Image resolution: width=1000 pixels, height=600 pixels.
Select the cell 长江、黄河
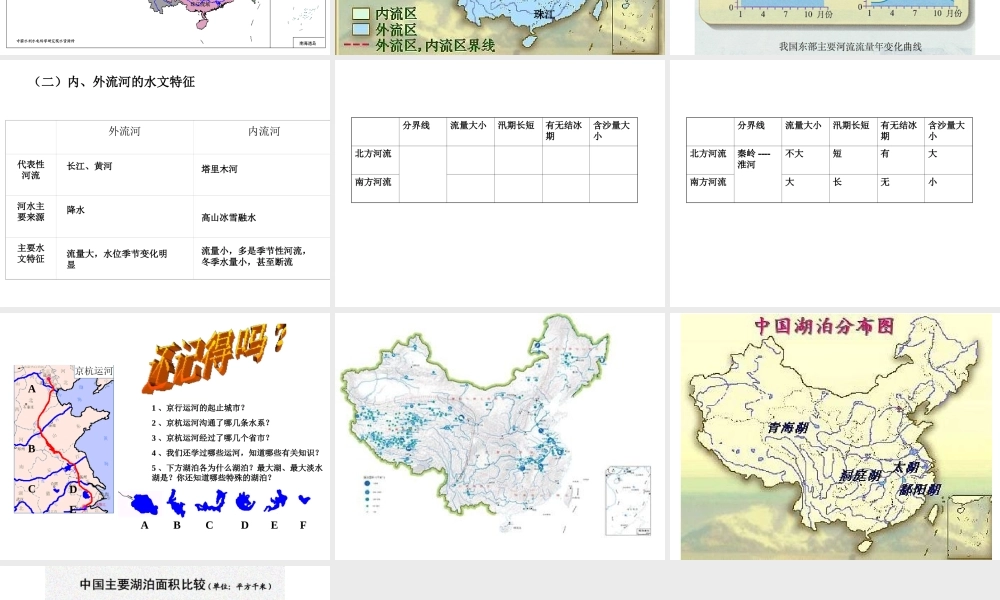pyautogui.click(x=89, y=166)
